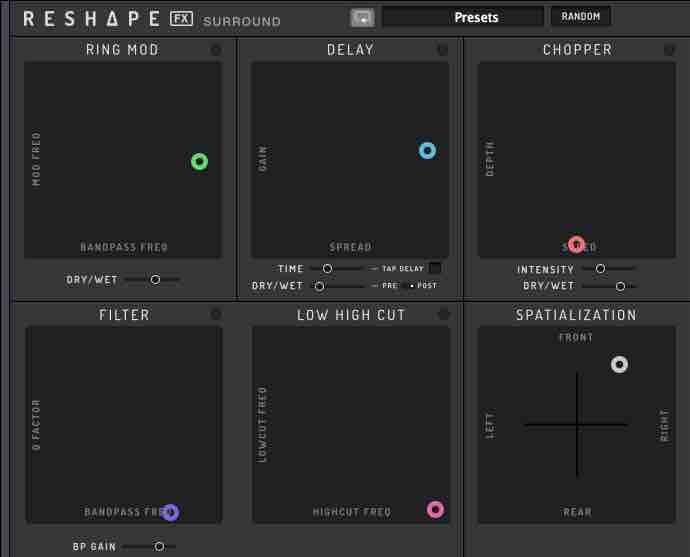Image resolution: width=690 pixels, height=557 pixels.
Task: Click the LEFT label in Spatialization
Action: pos(490,425)
